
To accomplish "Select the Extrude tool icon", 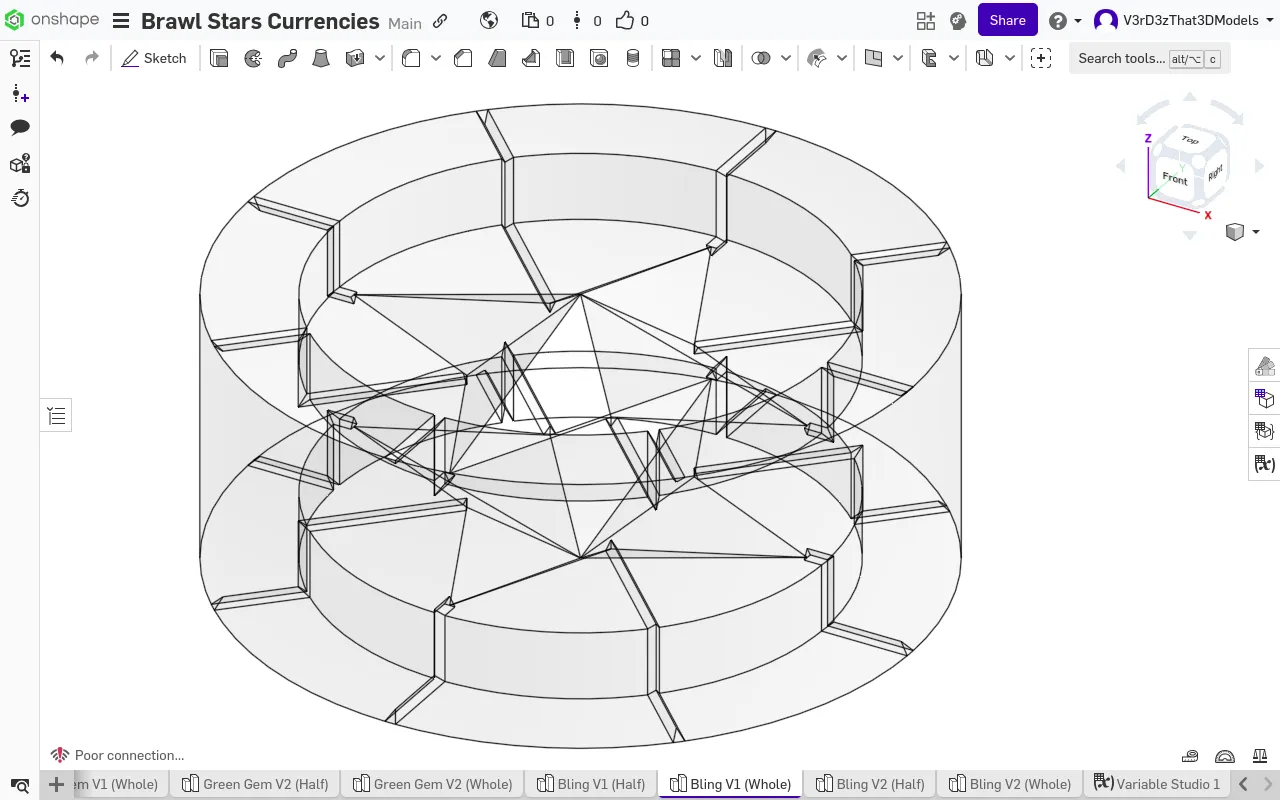I will coord(219,58).
